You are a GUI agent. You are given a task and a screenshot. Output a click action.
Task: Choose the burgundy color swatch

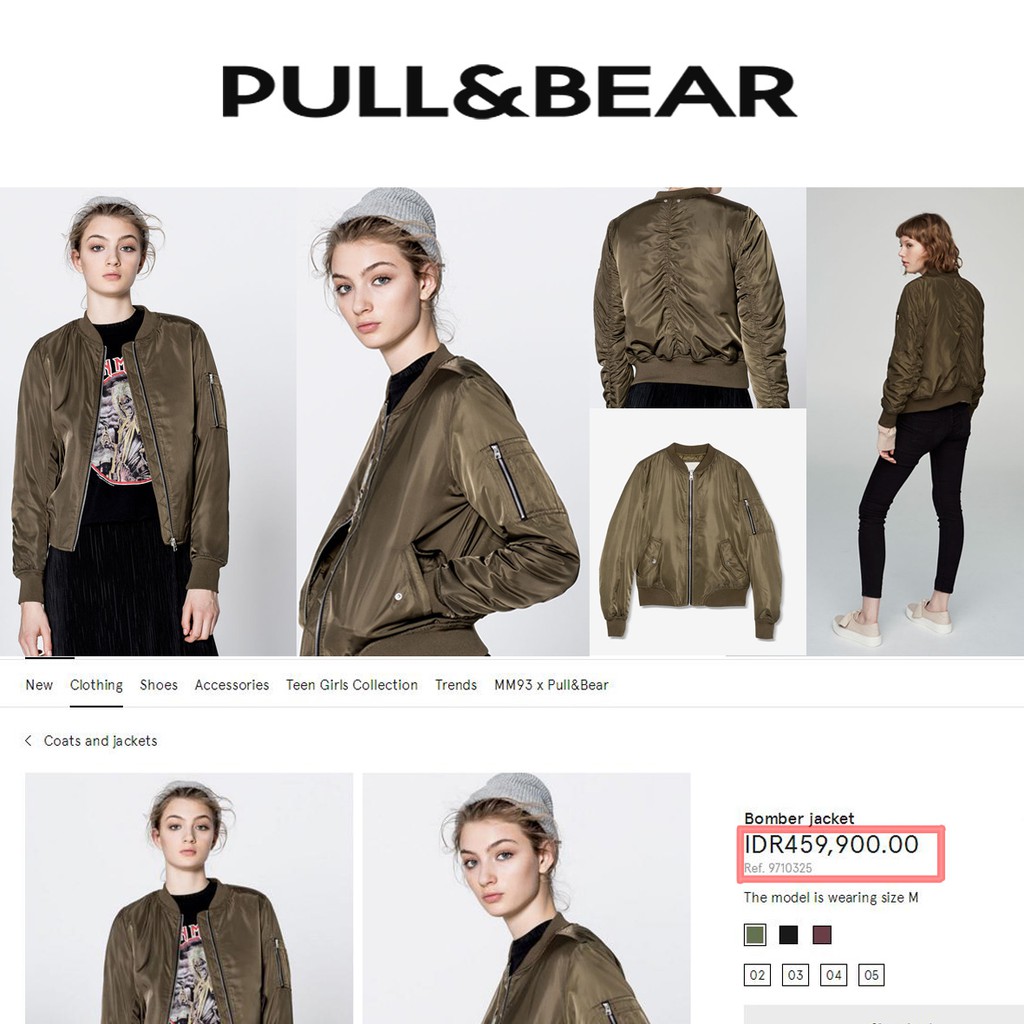click(822, 935)
